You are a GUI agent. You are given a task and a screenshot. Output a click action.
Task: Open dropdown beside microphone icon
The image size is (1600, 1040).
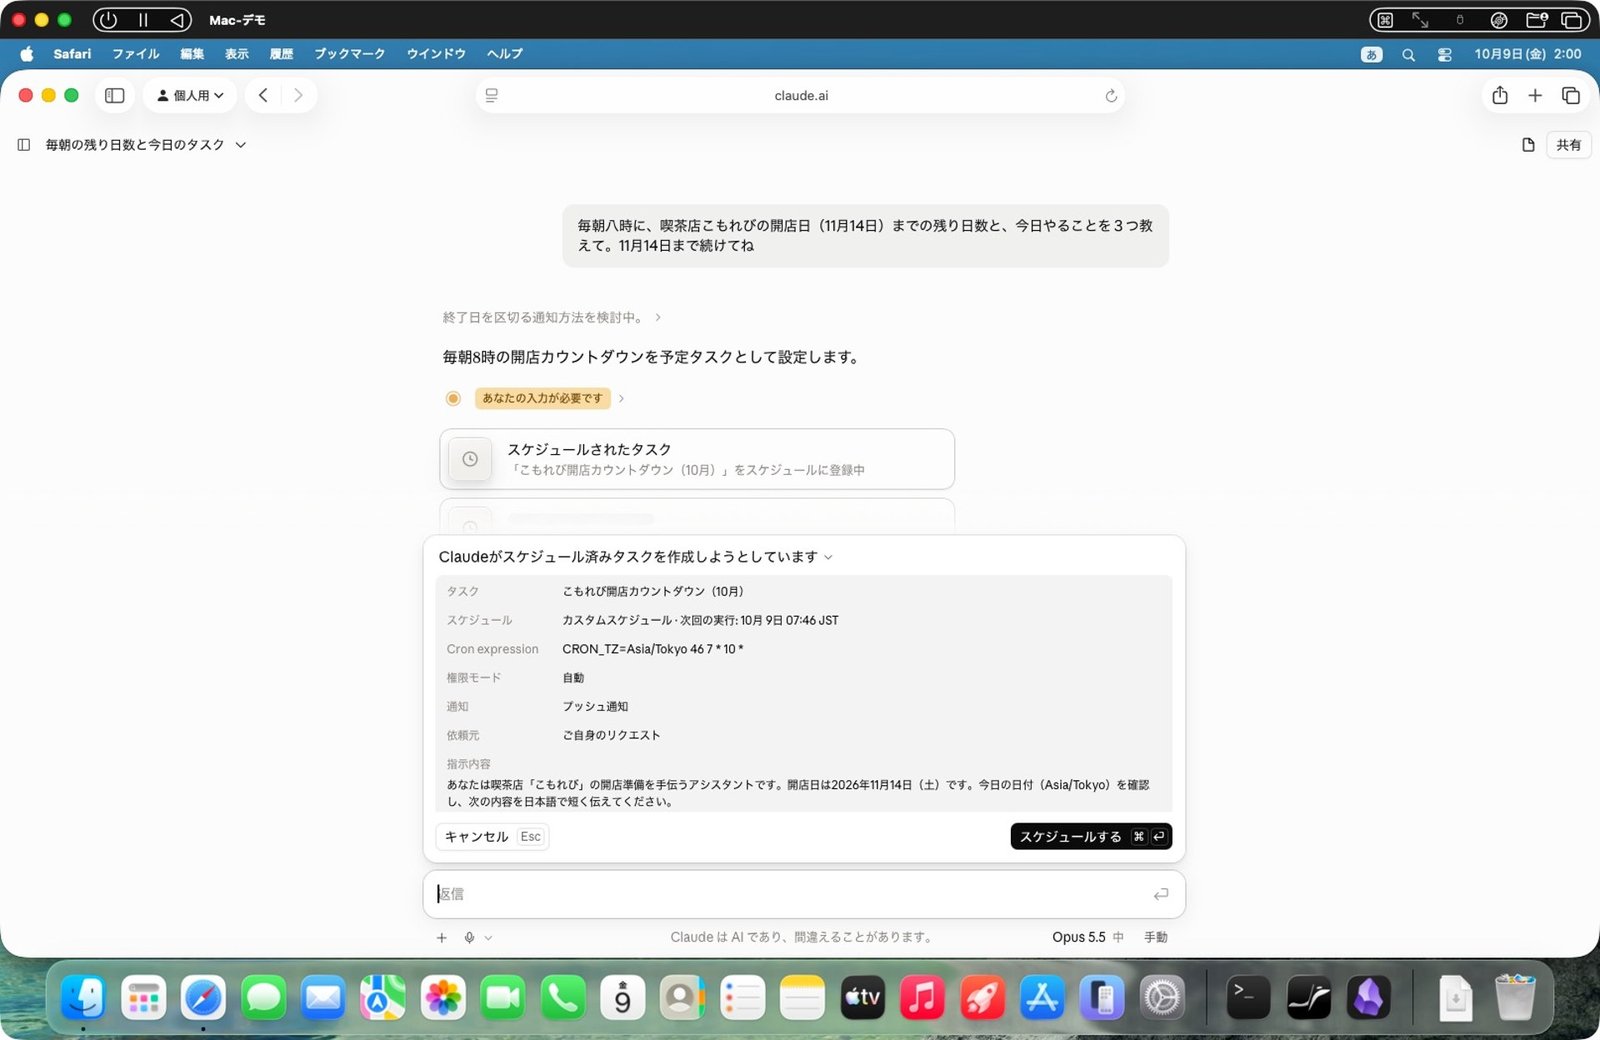coord(488,938)
